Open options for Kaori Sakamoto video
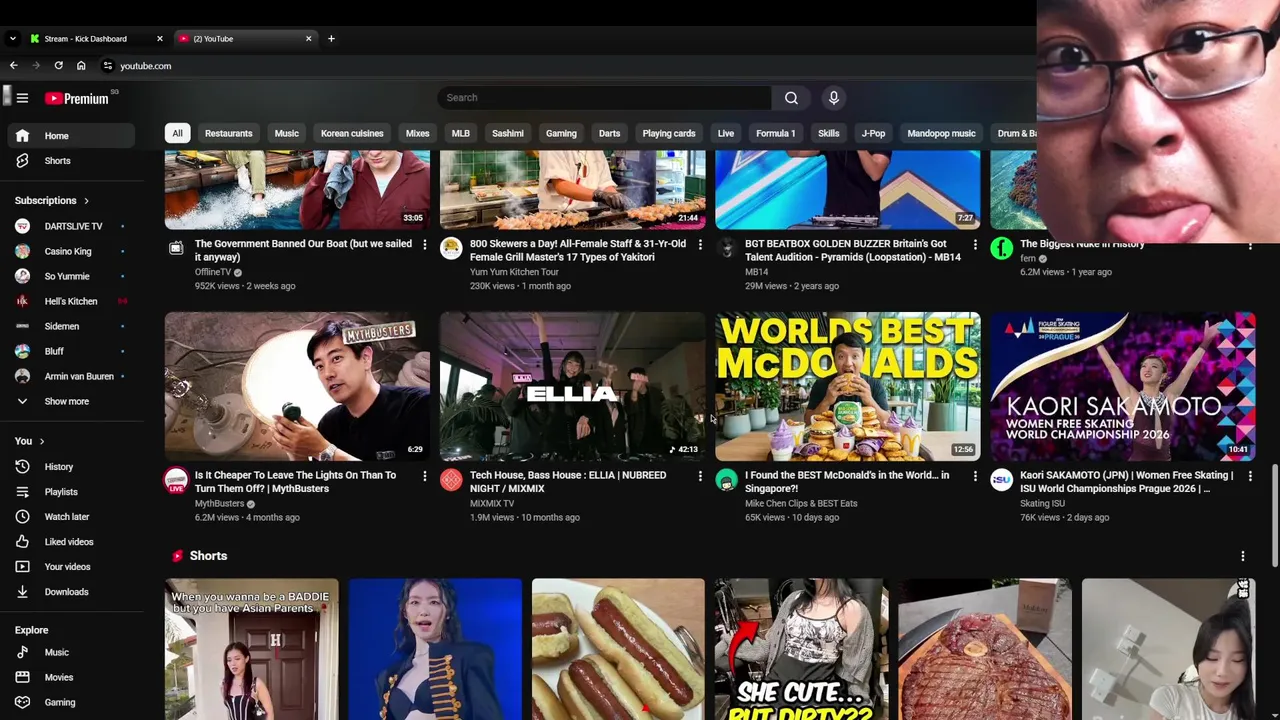 [1250, 476]
